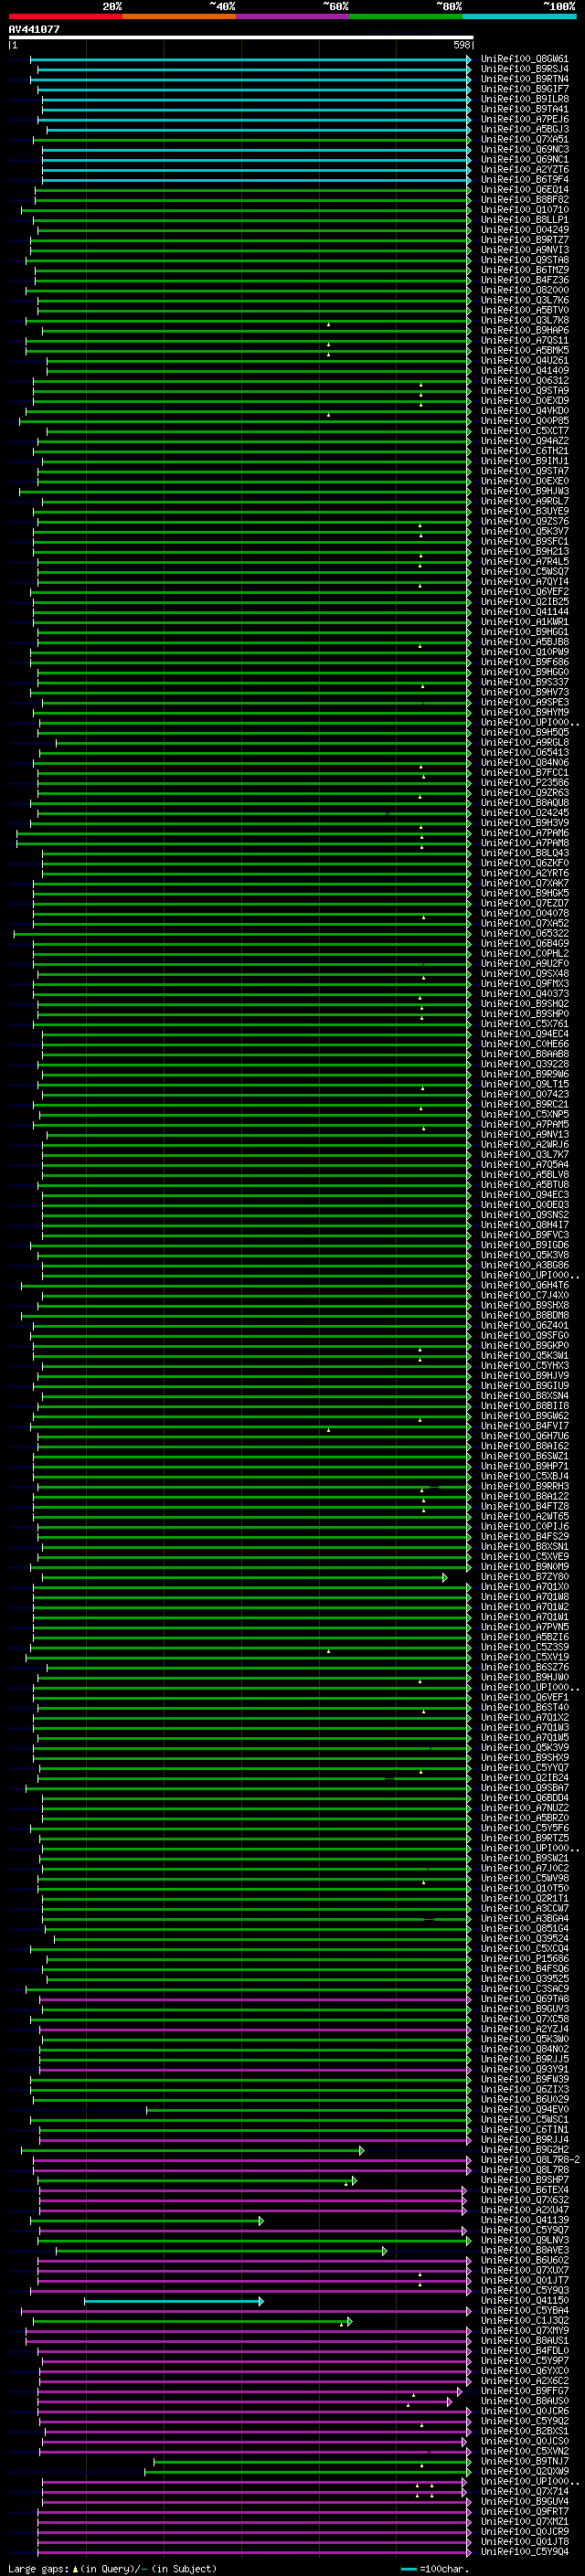Viewport: 585px width, 2576px height.
Task: Select hit label UniRef100_B8LLP1
Action: 525,220
